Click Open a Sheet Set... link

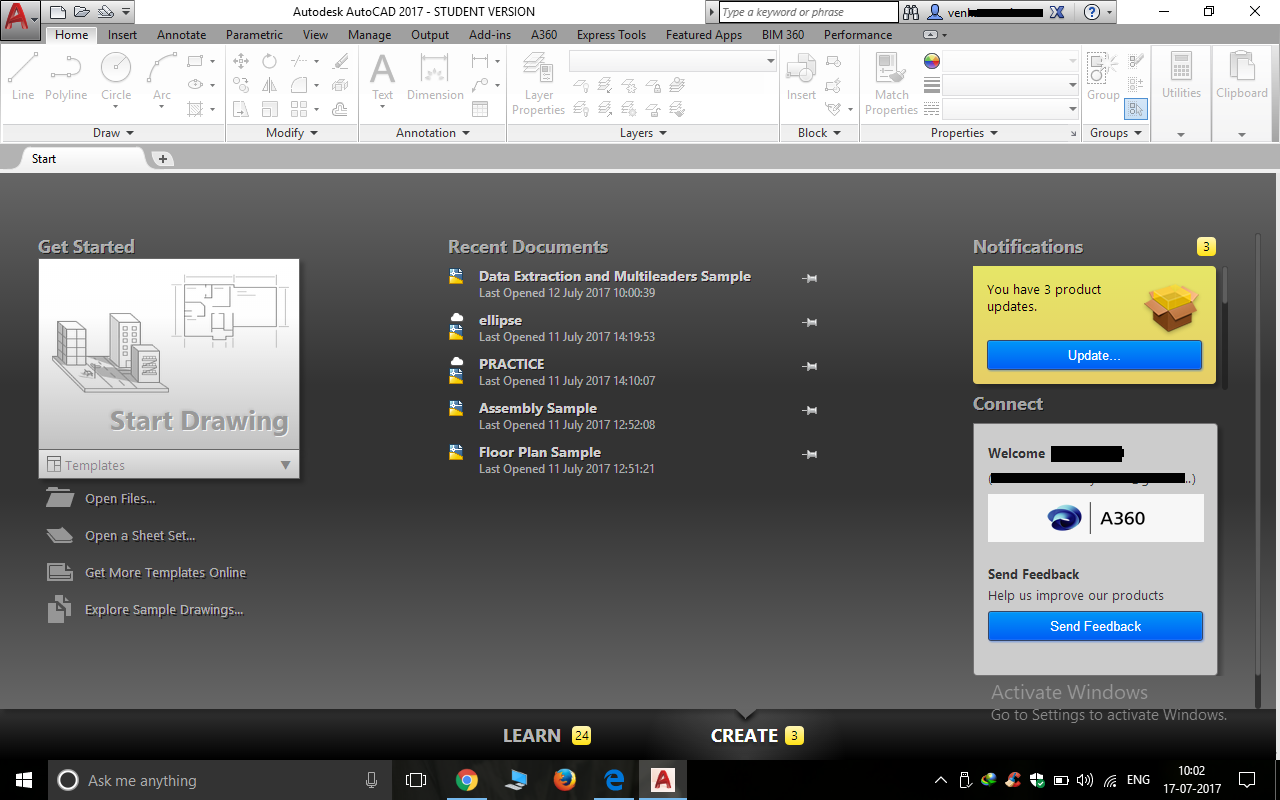pos(140,536)
